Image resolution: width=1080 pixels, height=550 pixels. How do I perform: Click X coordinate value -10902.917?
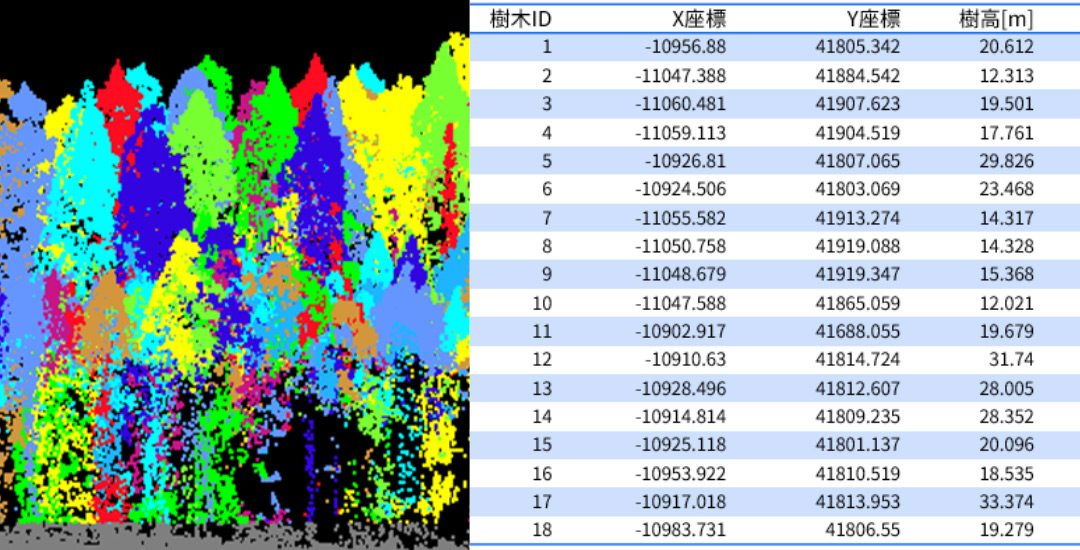(680, 331)
